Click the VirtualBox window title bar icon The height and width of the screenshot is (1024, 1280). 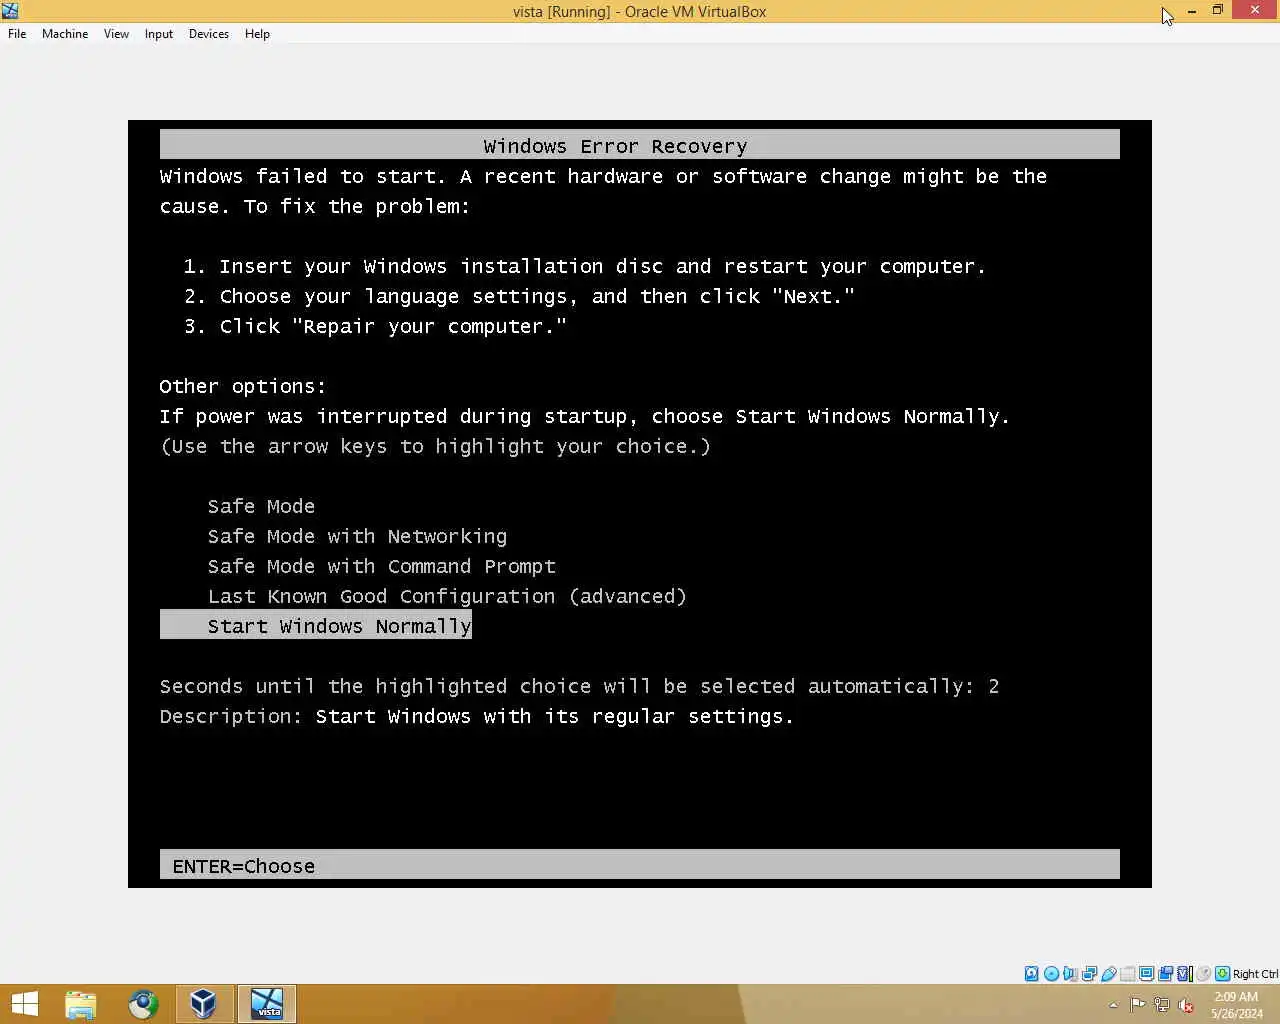point(10,11)
